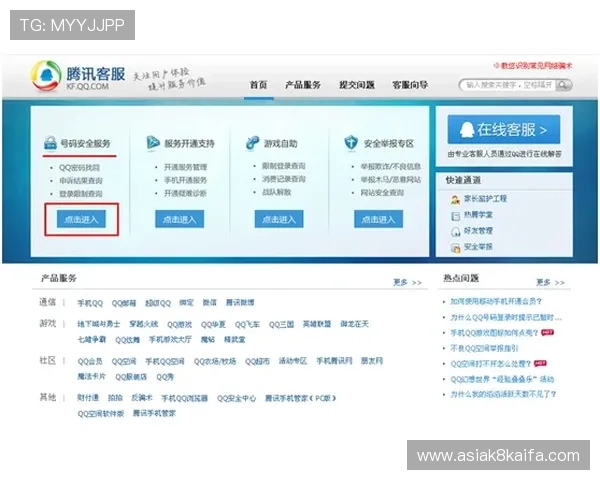This screenshot has height=480, width=600.
Task: Open the 产品服务 navigation tab
Action: 303,85
